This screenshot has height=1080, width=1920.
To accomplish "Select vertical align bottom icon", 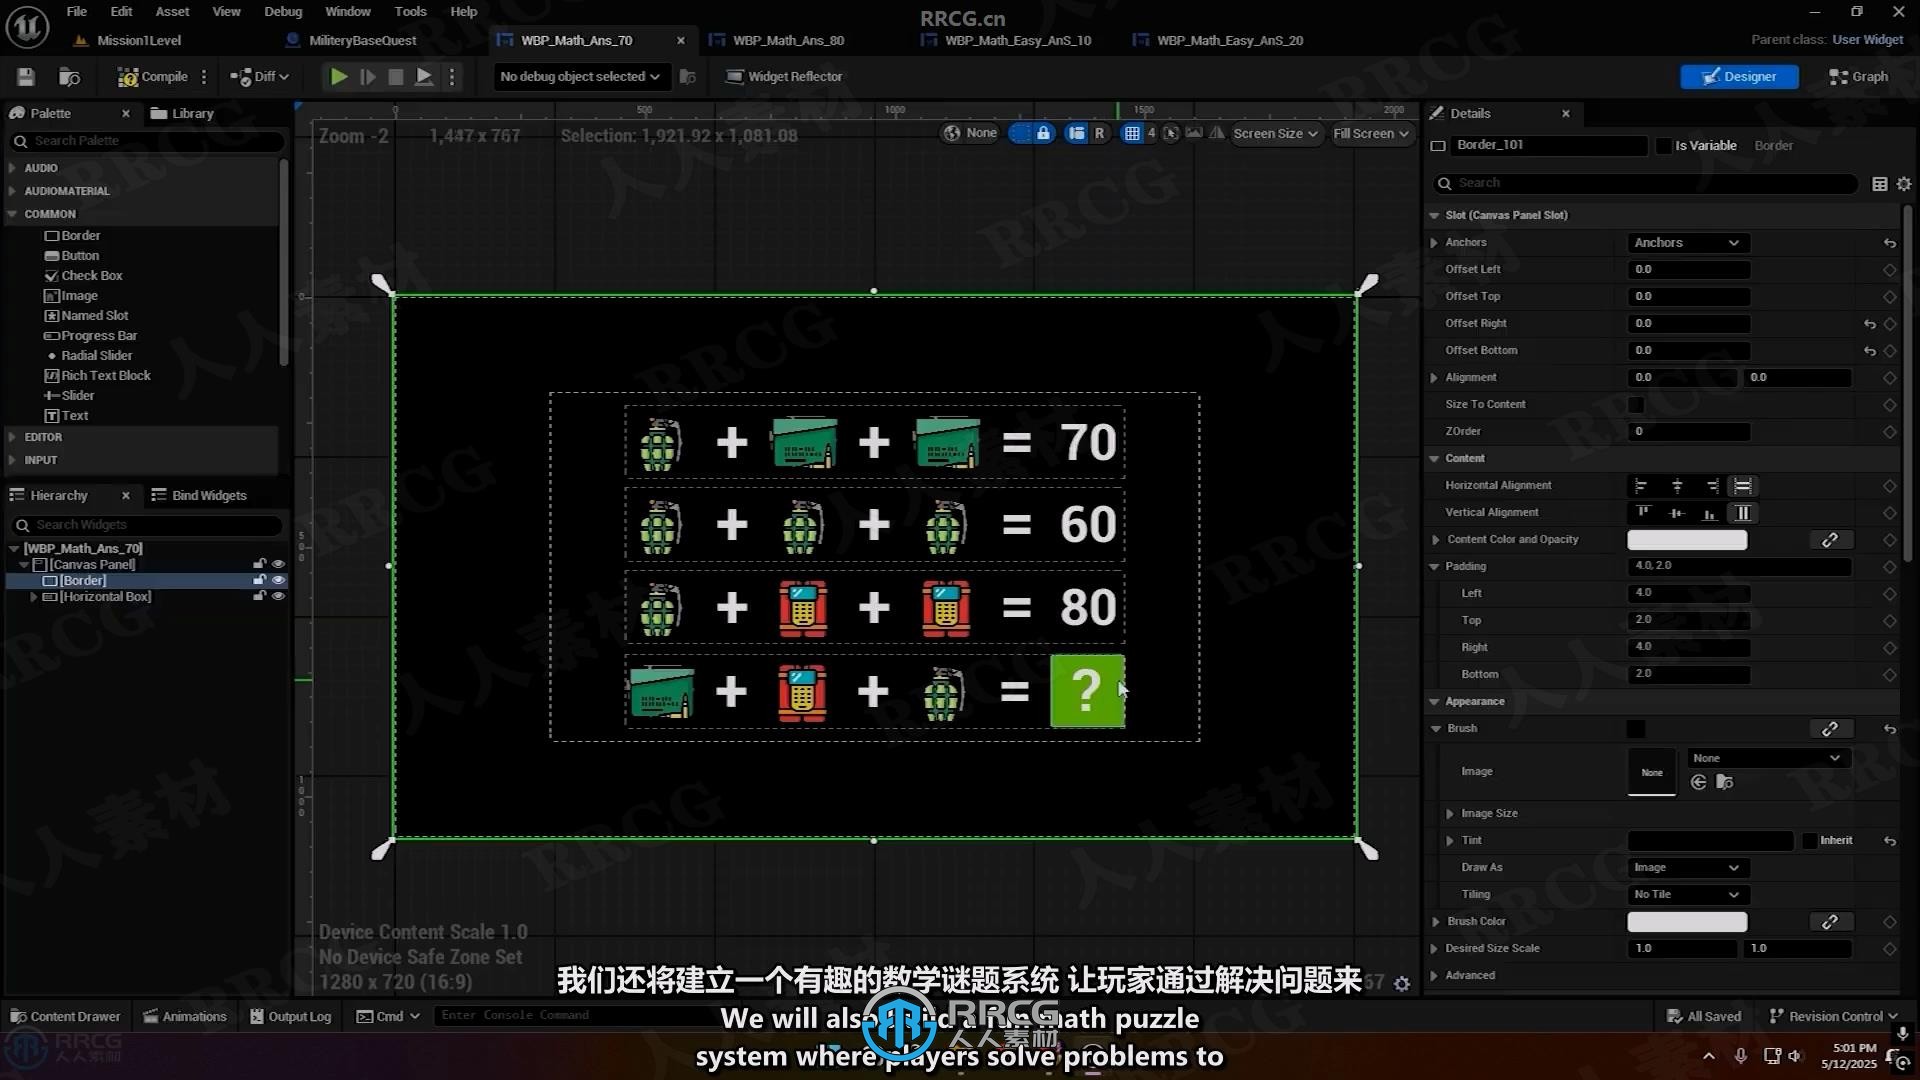I will [x=1710, y=513].
